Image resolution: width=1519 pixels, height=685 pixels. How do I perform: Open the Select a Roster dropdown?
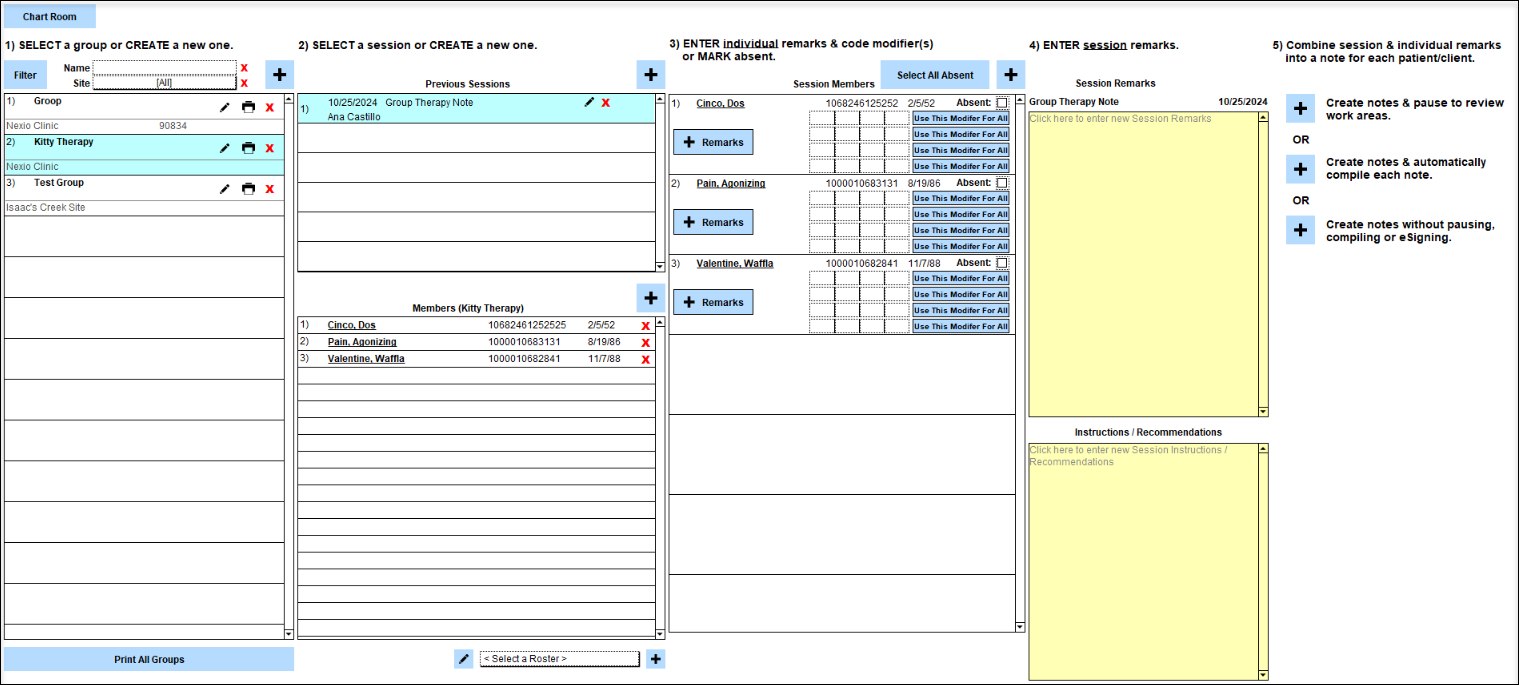pyautogui.click(x=559, y=659)
